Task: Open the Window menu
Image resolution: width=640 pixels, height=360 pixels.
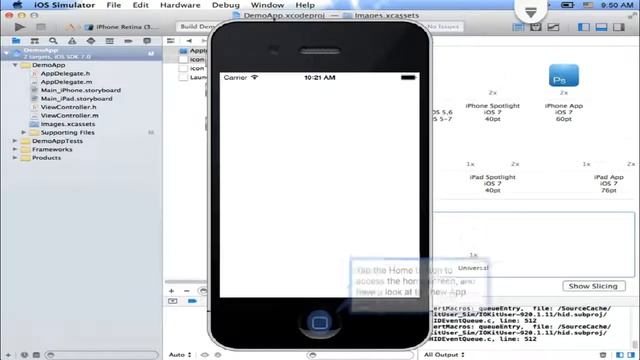Action: (267, 5)
